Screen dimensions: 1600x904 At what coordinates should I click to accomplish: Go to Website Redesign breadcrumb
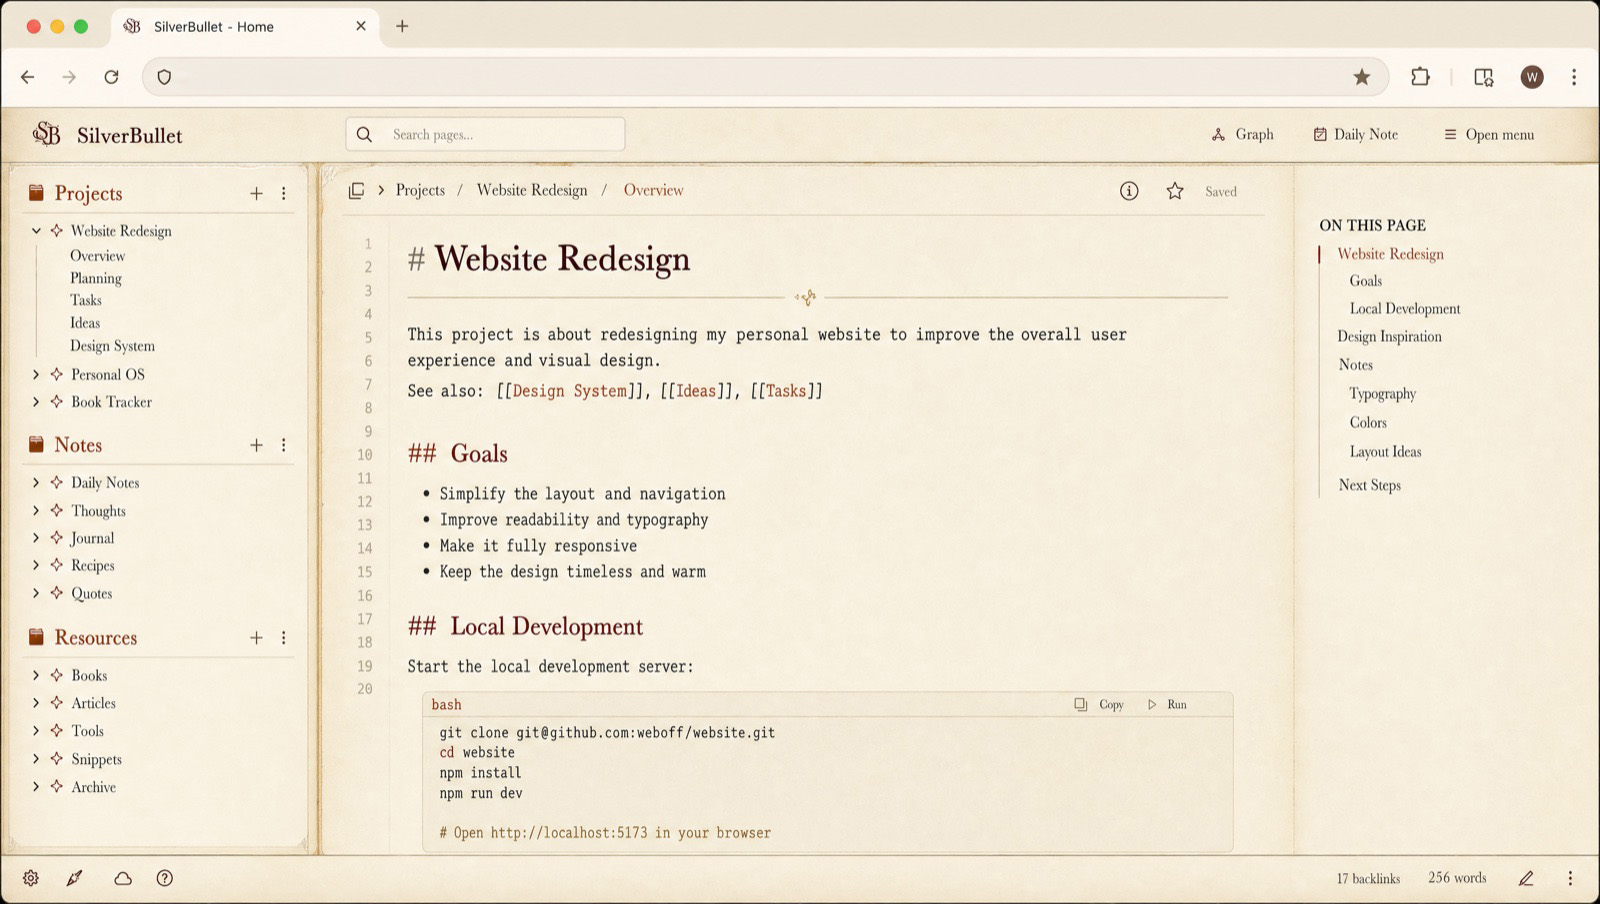click(532, 190)
